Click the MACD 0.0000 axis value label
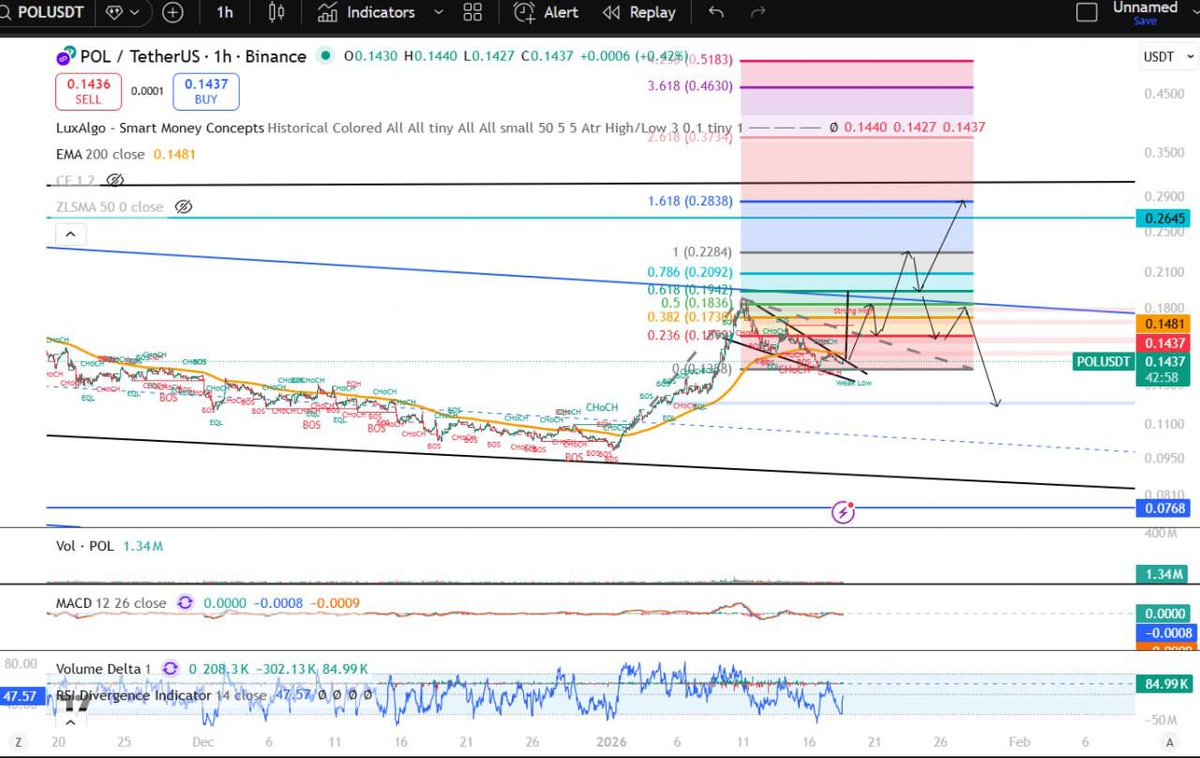Image resolution: width=1200 pixels, height=758 pixels. coord(1162,615)
